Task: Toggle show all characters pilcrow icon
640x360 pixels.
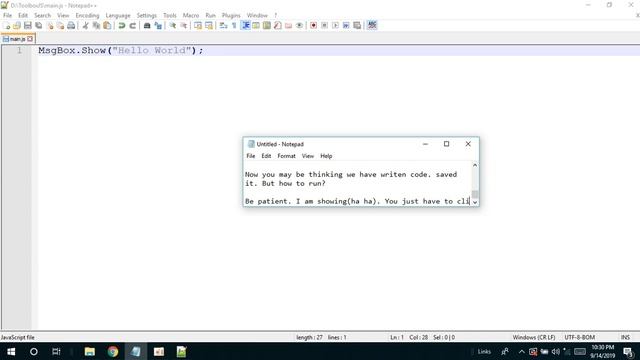Action: pos(234,26)
